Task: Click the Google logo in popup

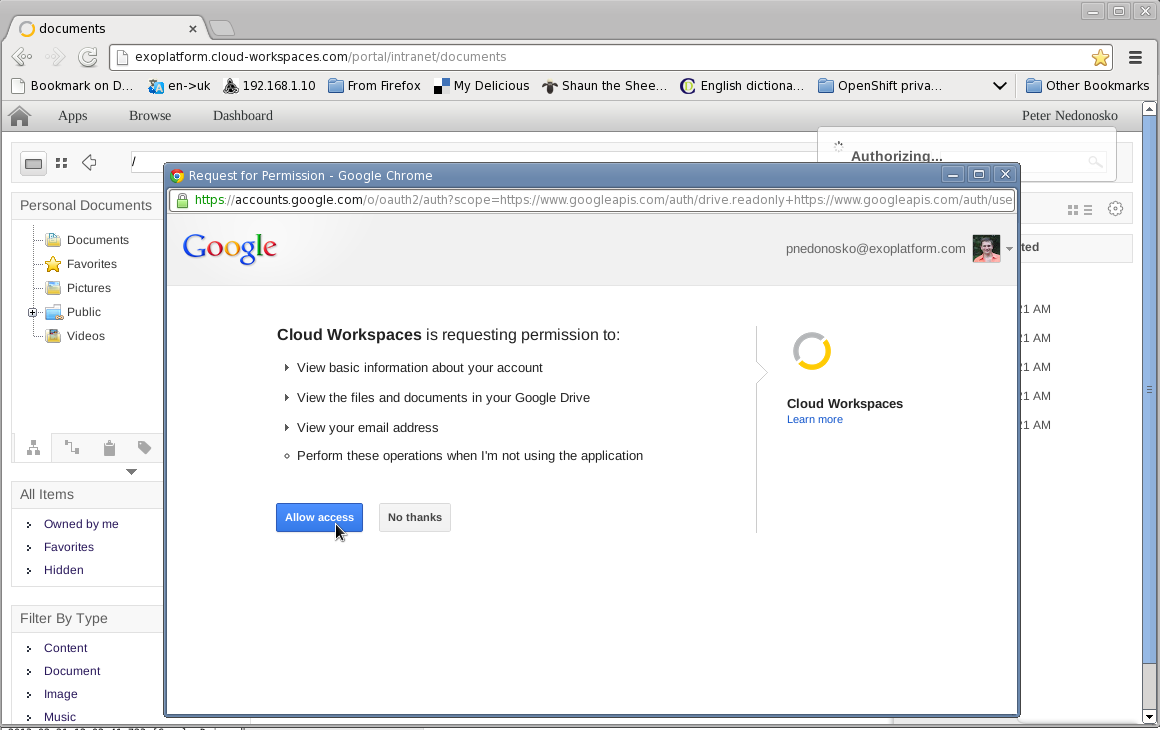Action: pyautogui.click(x=230, y=248)
